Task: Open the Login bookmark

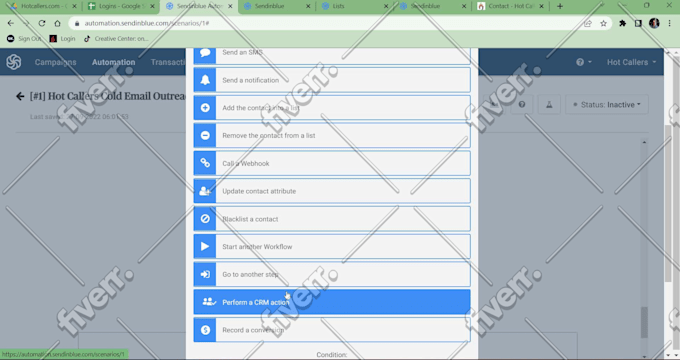Action: click(62, 39)
